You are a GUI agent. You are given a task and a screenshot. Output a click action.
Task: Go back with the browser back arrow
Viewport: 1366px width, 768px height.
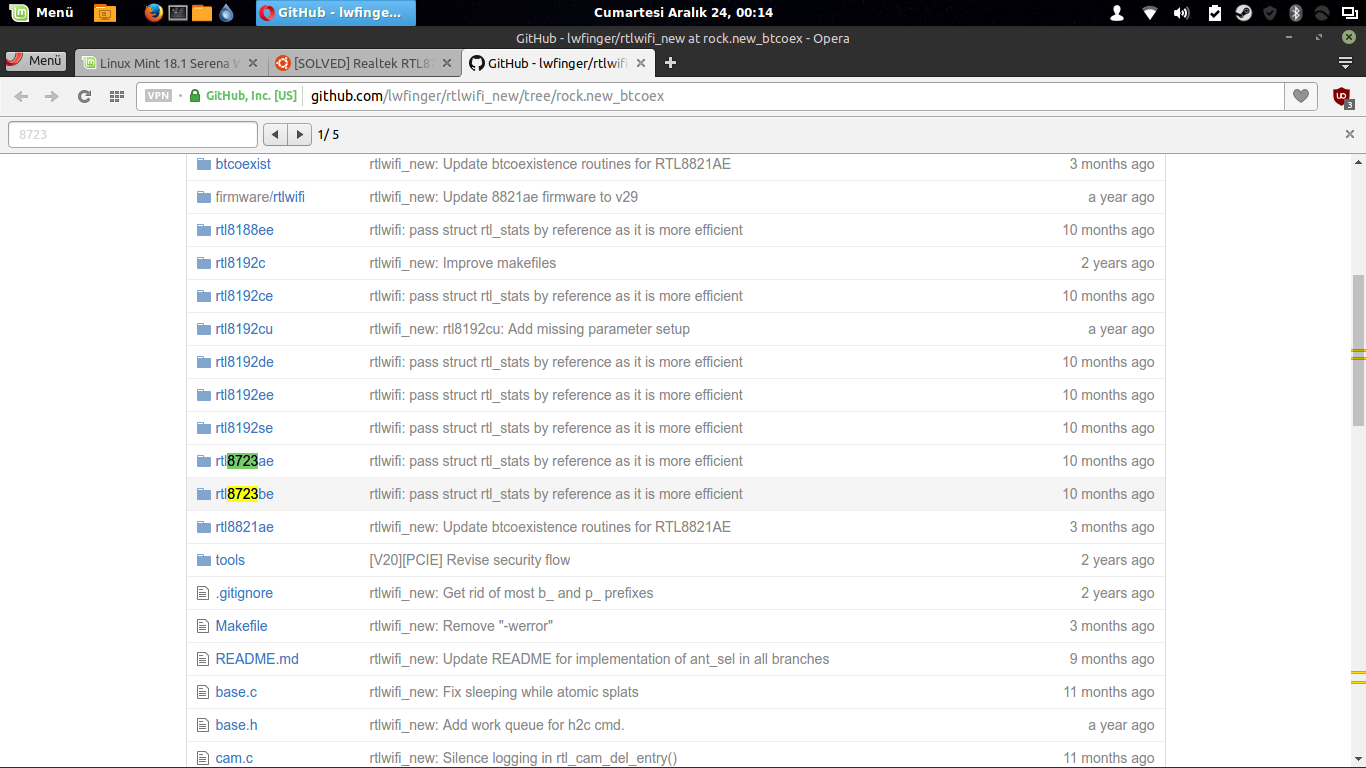(21, 96)
